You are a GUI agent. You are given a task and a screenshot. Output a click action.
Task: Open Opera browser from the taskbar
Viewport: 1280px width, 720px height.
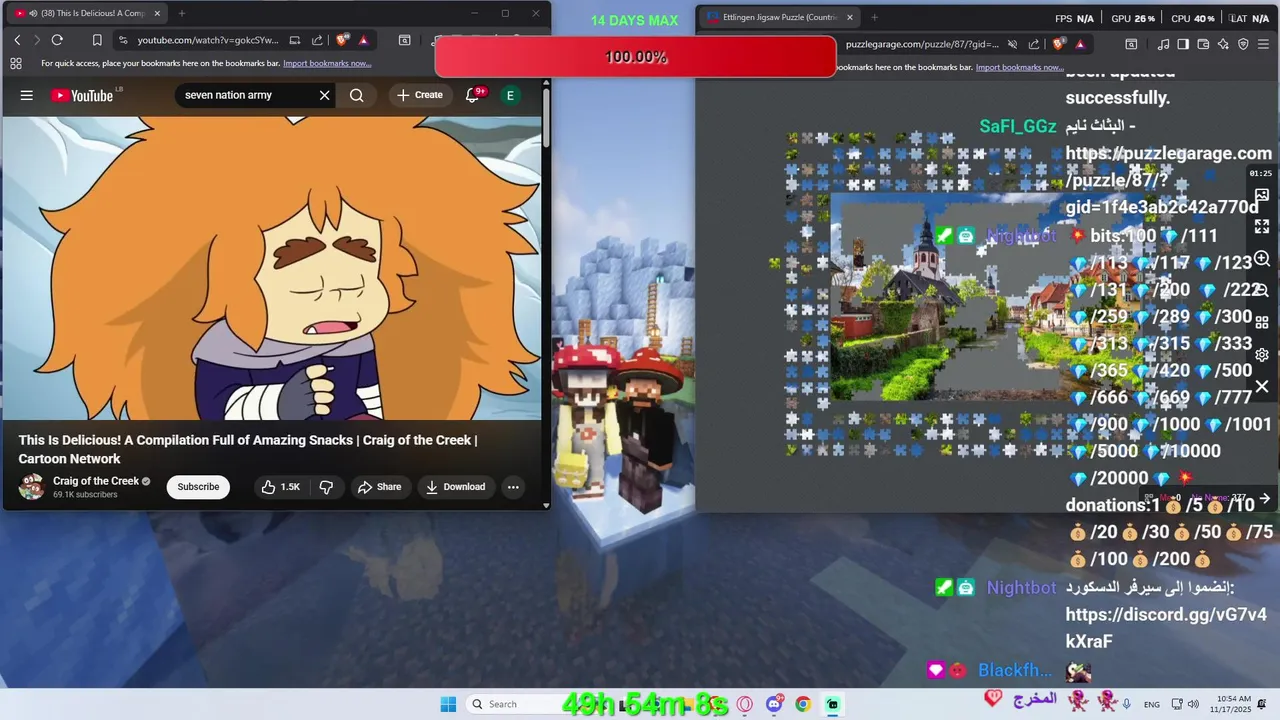click(x=744, y=704)
